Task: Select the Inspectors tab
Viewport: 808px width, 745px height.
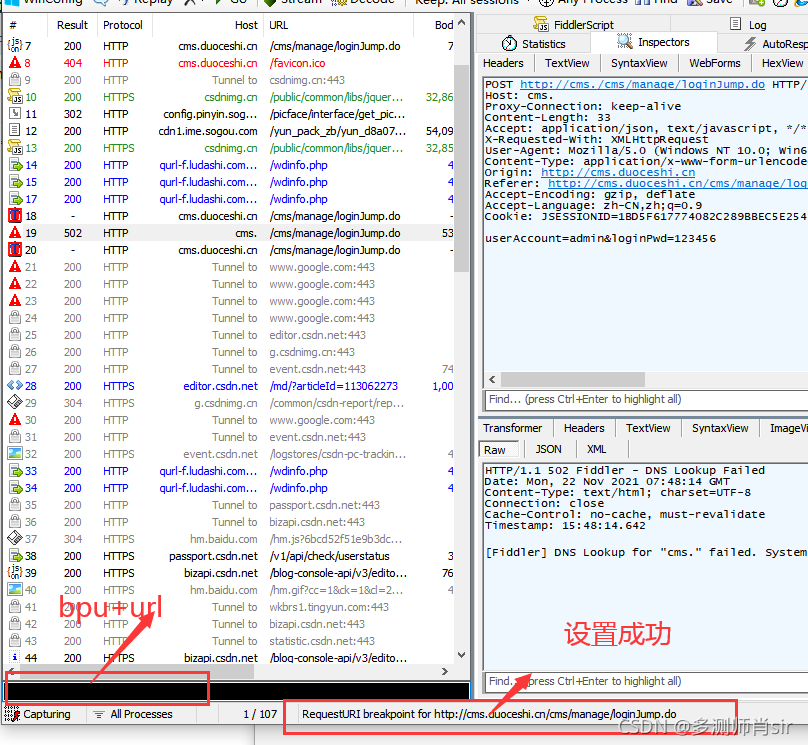Action: (x=653, y=42)
